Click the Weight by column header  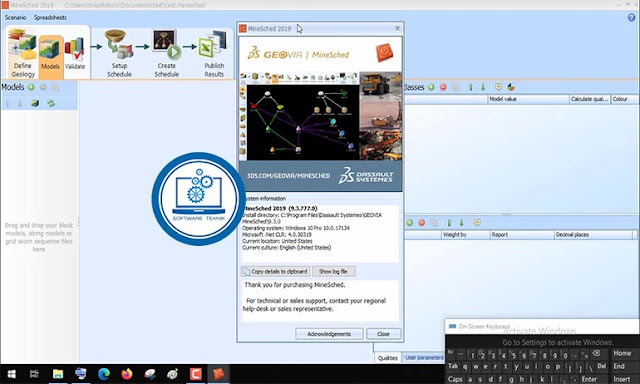pos(466,235)
